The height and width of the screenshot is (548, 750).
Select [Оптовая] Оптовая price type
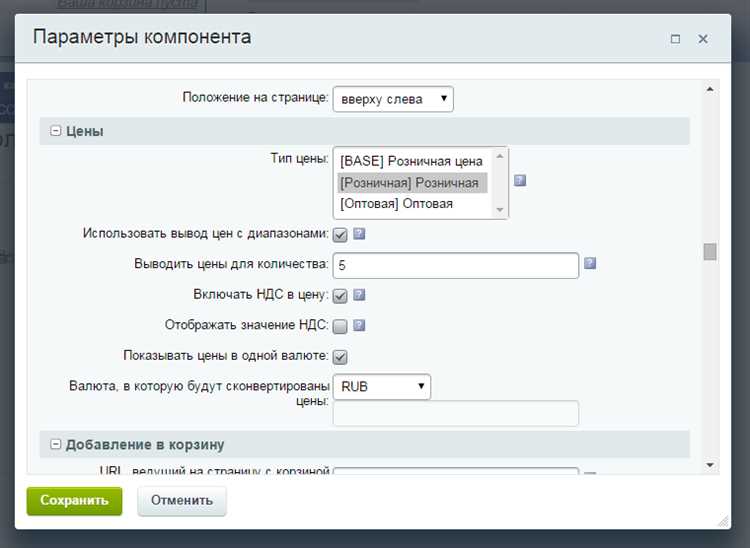point(412,204)
